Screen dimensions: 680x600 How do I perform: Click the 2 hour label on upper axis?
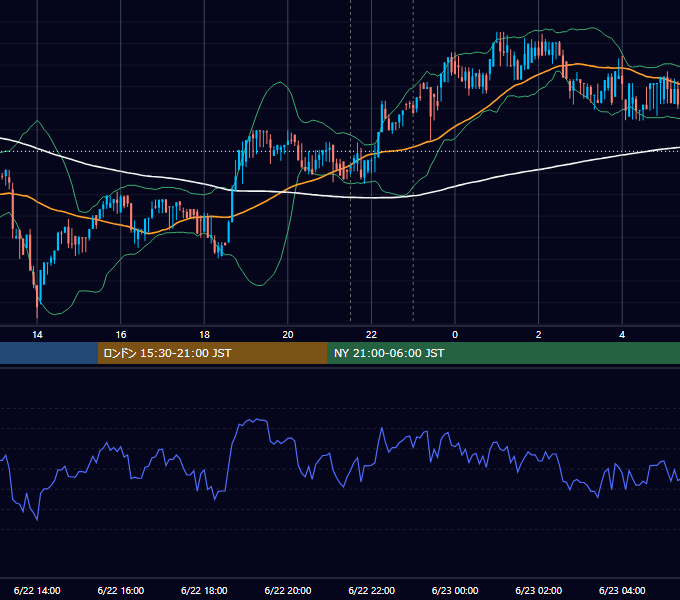click(x=539, y=335)
